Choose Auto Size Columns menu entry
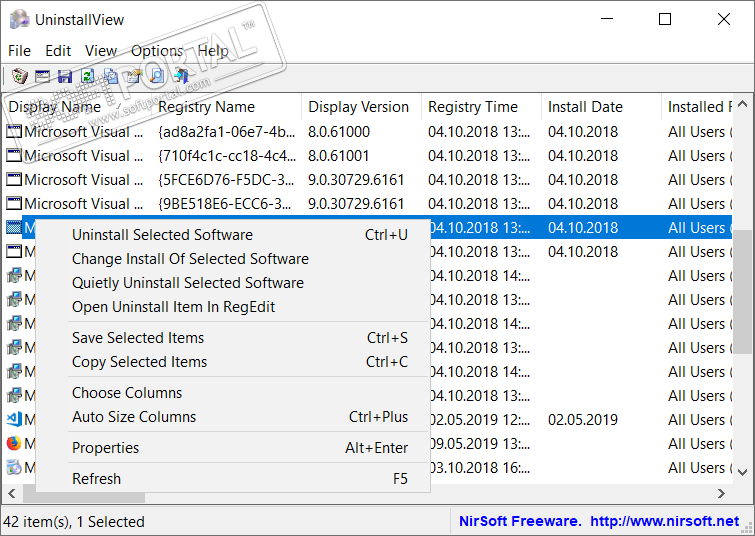The image size is (755, 536). point(134,417)
